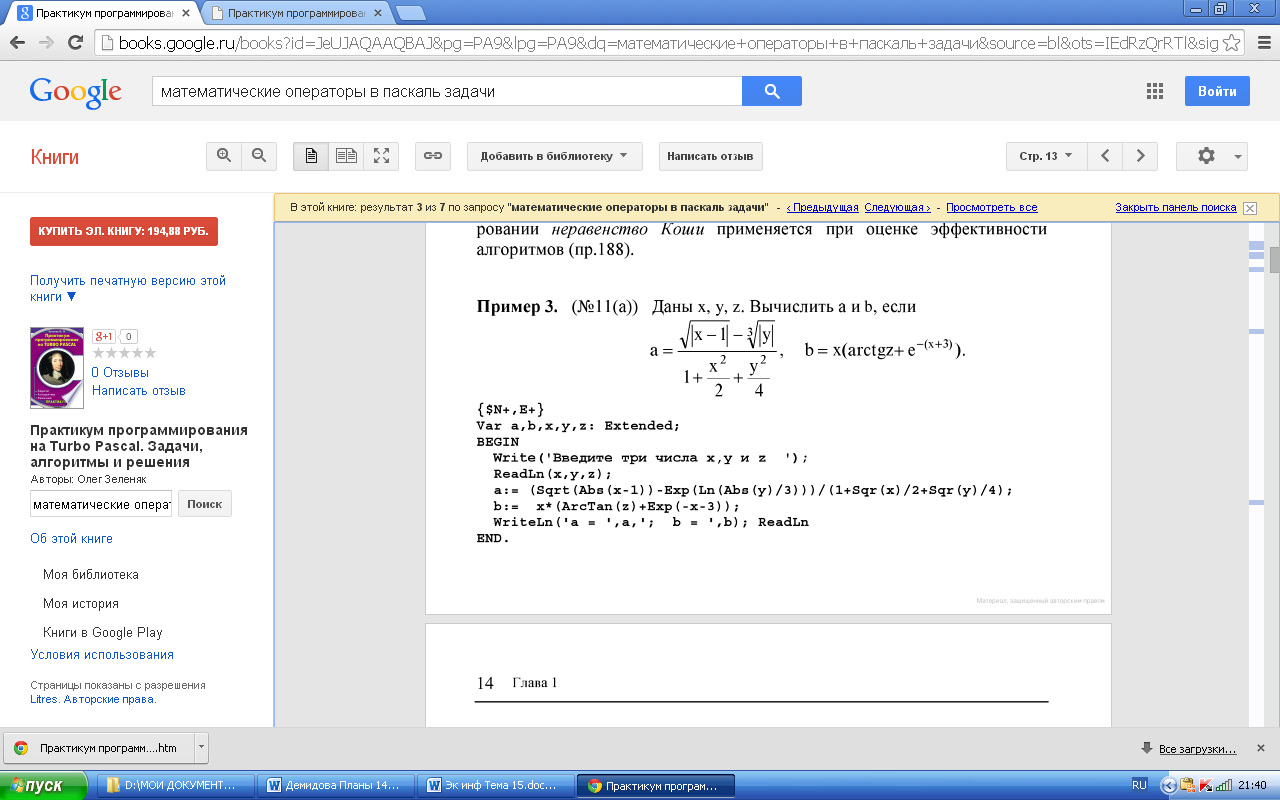This screenshot has height=800, width=1280.
Task: Open Моя библиотека
Action: point(91,575)
